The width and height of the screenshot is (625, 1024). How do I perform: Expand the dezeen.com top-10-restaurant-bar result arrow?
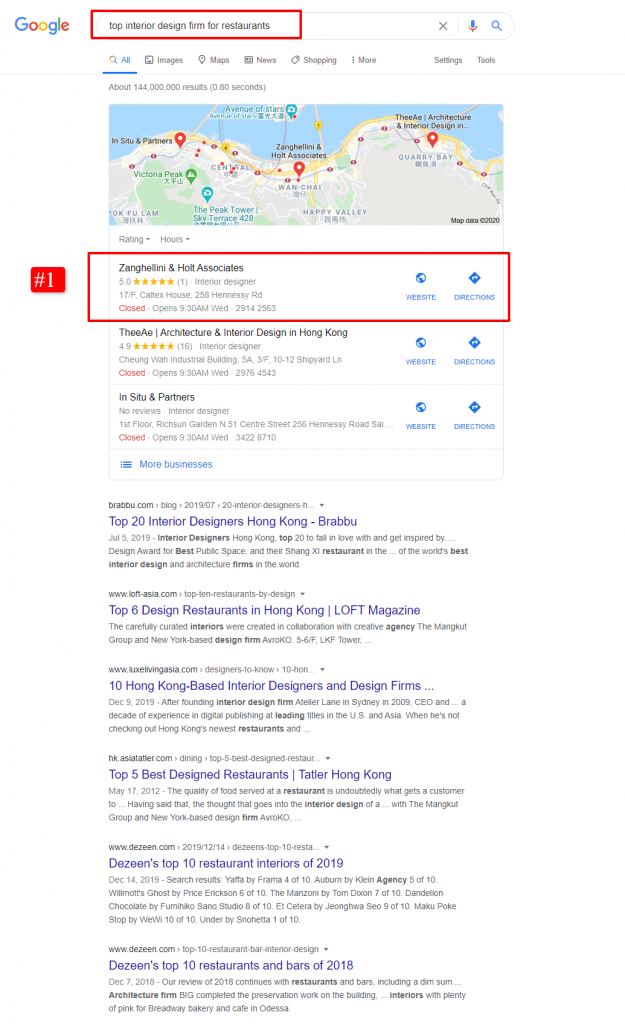(326, 950)
